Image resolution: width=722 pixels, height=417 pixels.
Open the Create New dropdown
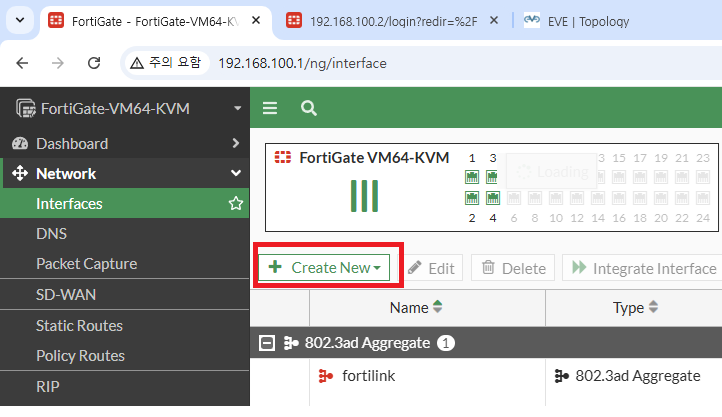tap(324, 267)
